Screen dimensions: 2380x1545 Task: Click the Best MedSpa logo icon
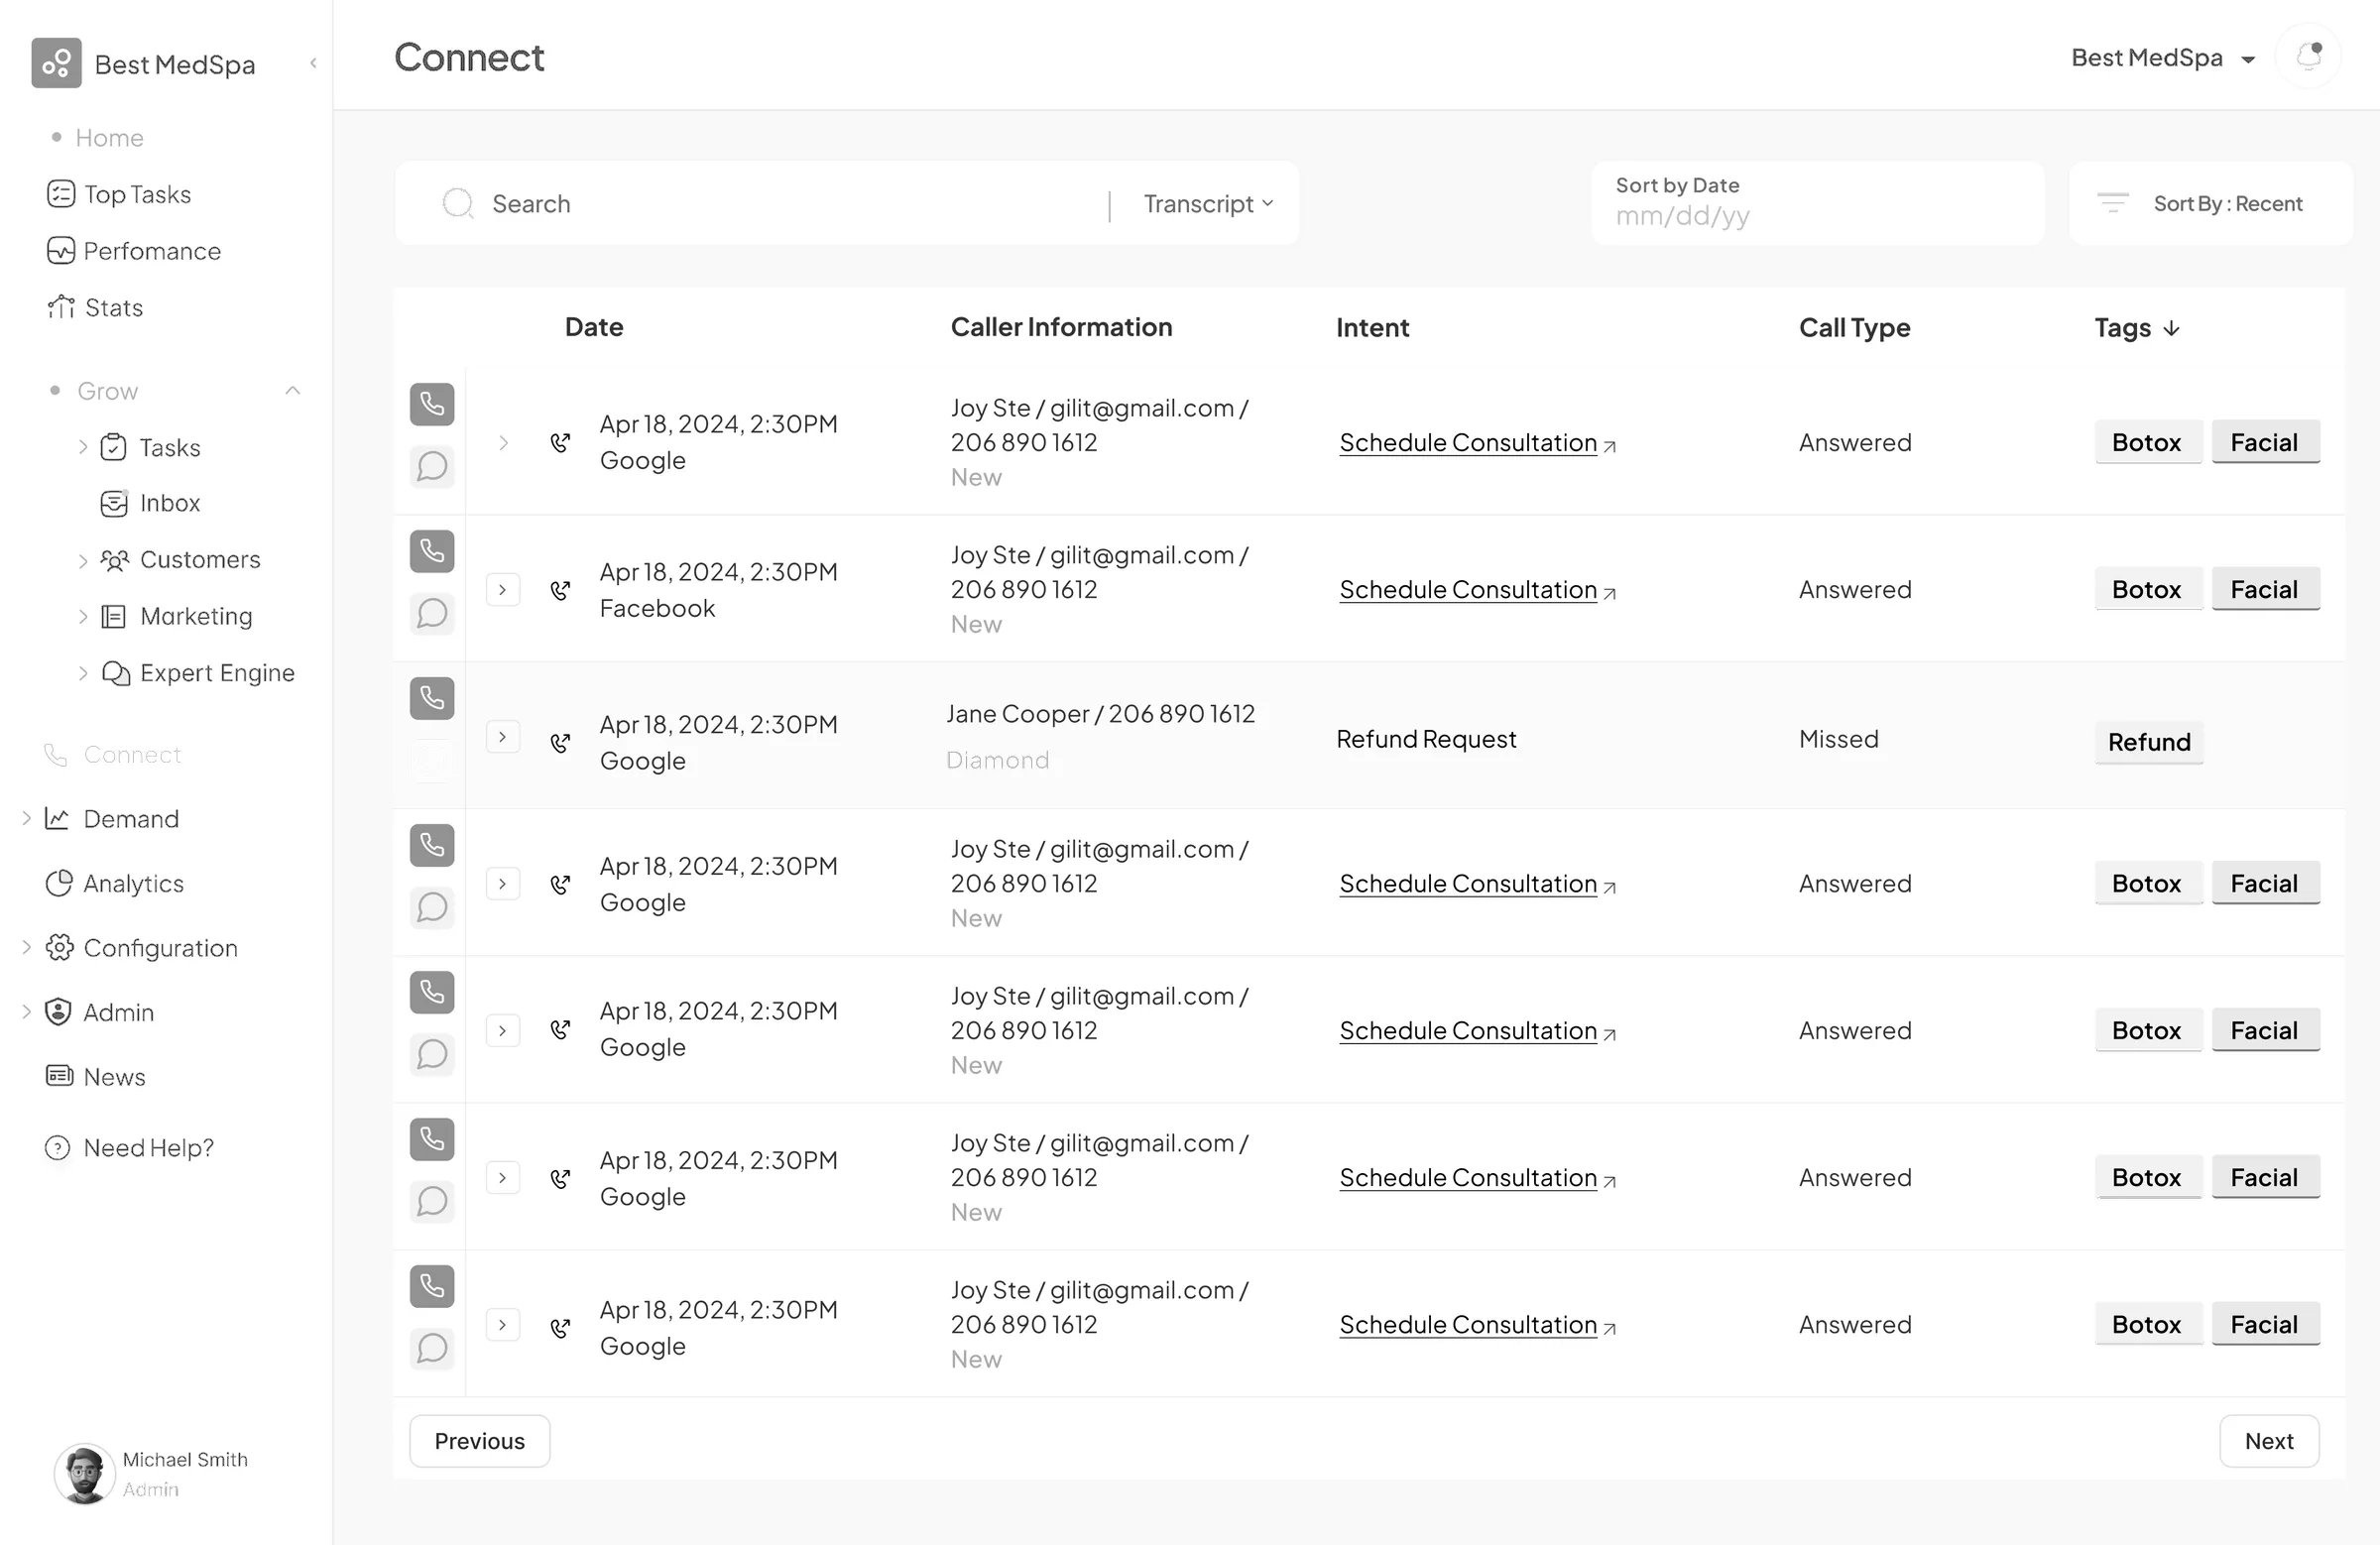point(56,63)
